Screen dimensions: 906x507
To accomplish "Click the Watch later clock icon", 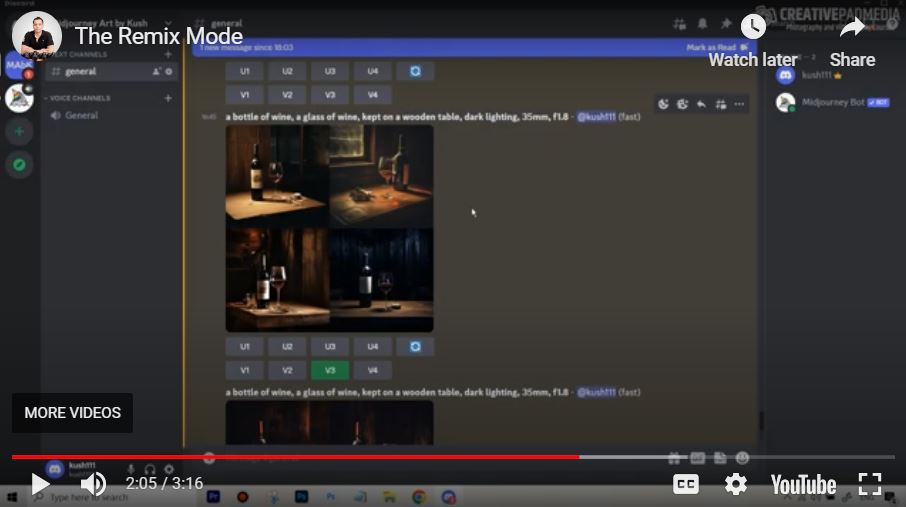I will pos(753,27).
